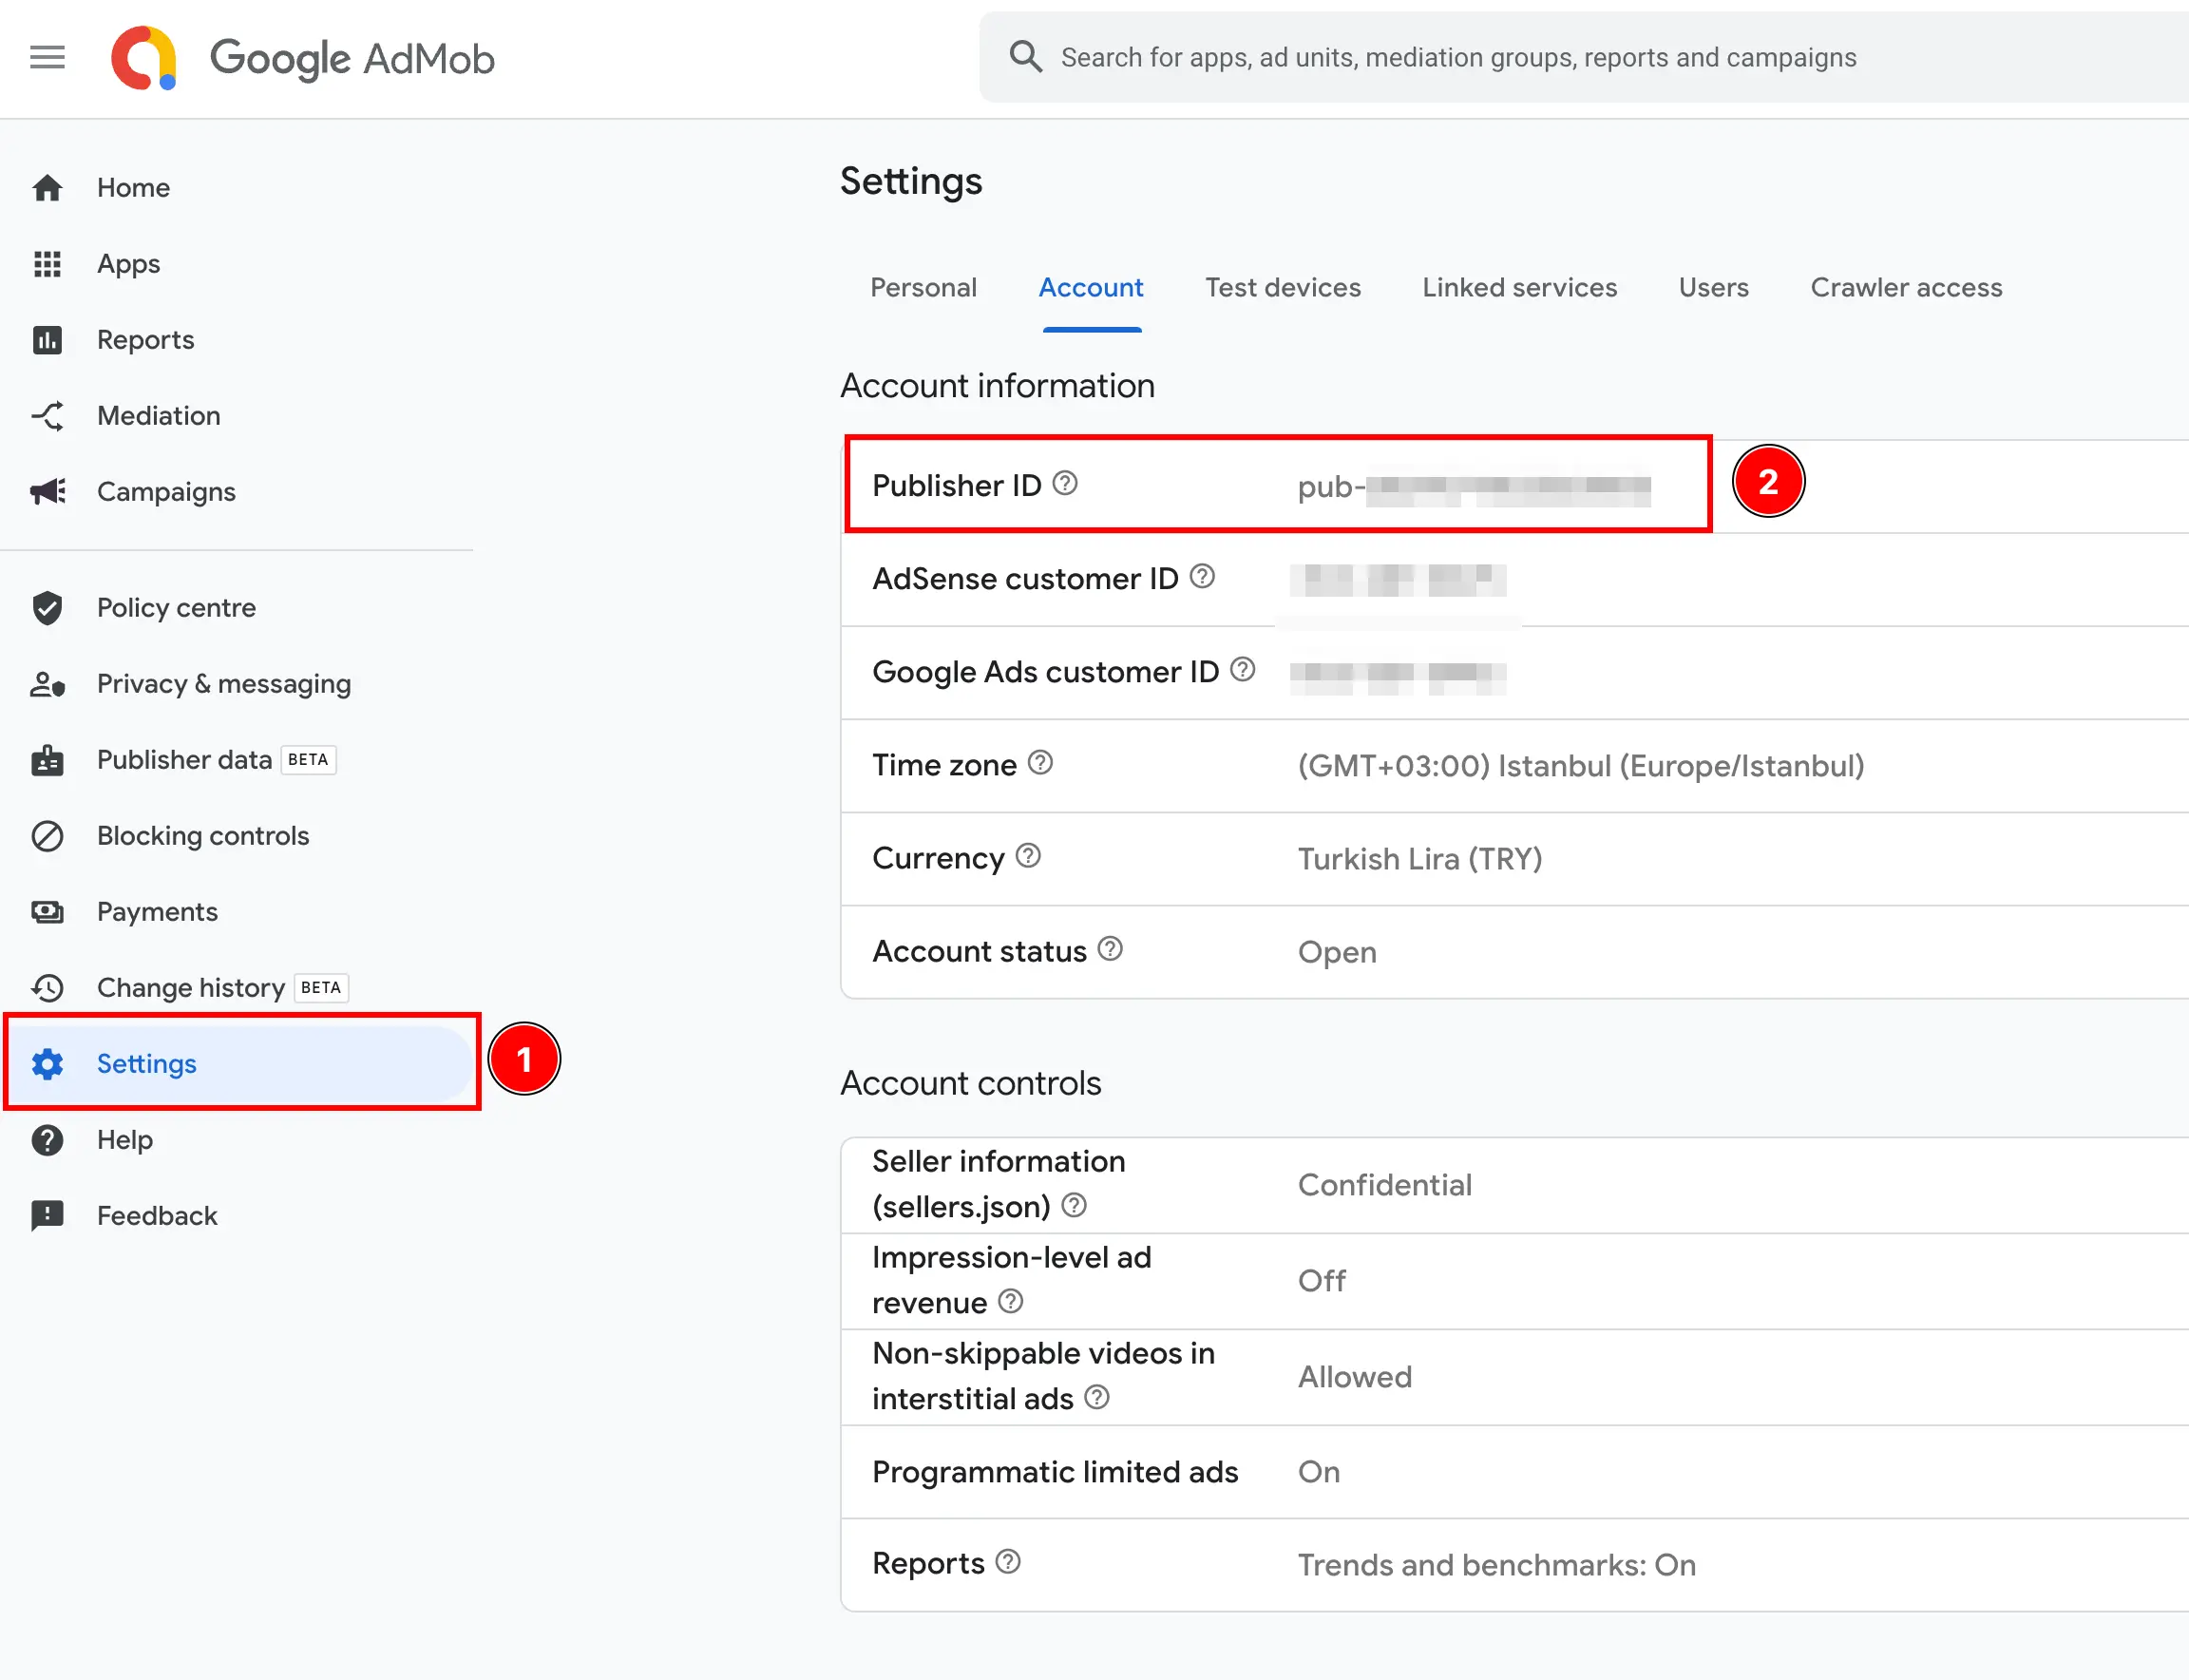Image resolution: width=2189 pixels, height=1680 pixels.
Task: Click the Account controls heading
Action: [970, 1083]
